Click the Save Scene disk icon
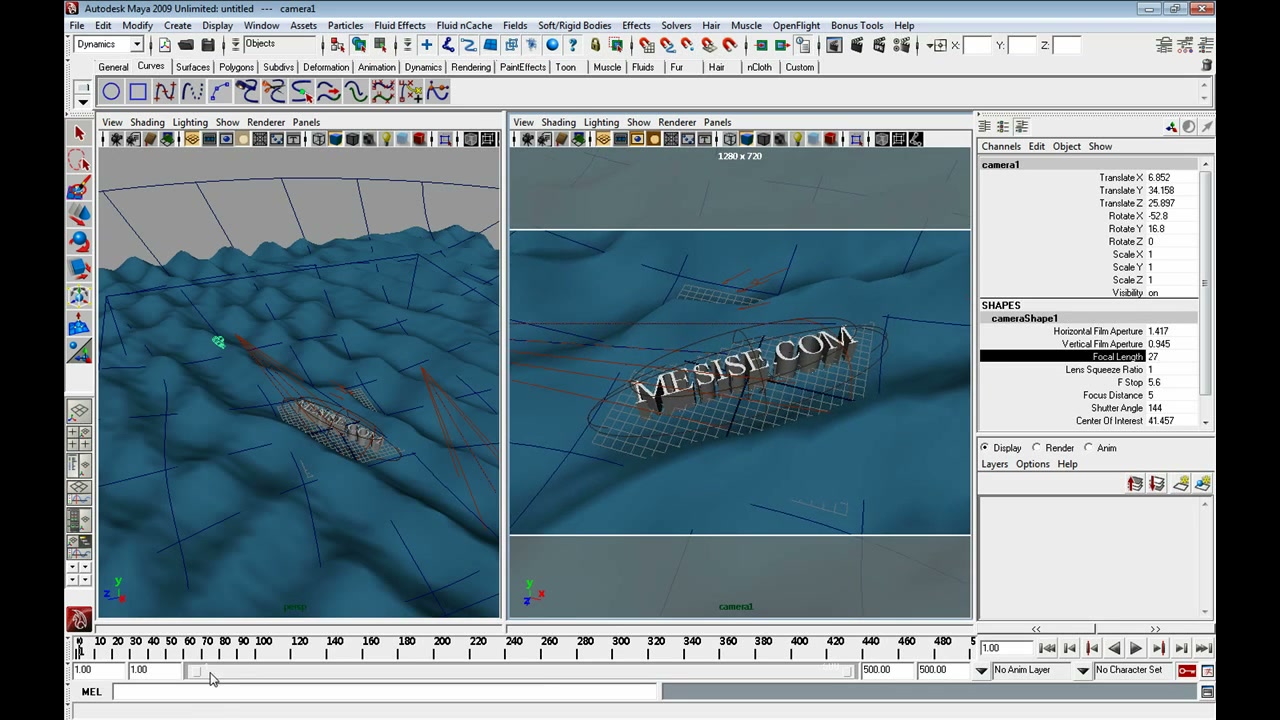The image size is (1280, 720). 208,45
